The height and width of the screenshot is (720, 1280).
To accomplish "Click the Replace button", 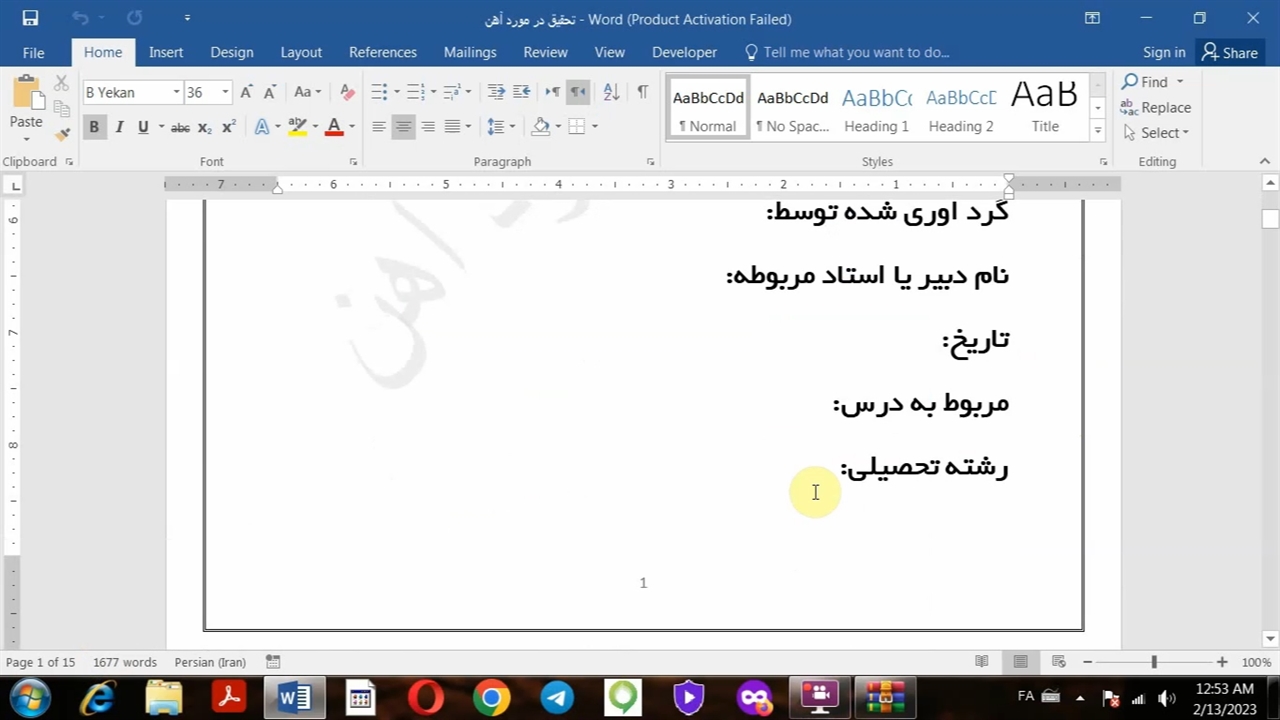I will click(x=1156, y=107).
